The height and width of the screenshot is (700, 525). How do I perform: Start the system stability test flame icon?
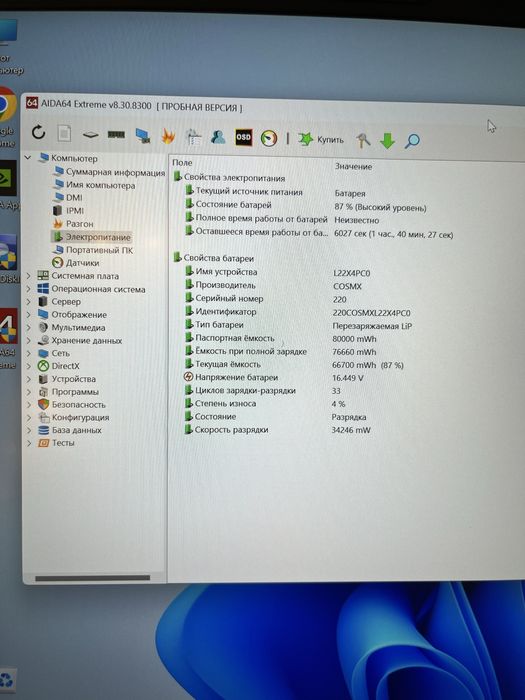coord(168,136)
